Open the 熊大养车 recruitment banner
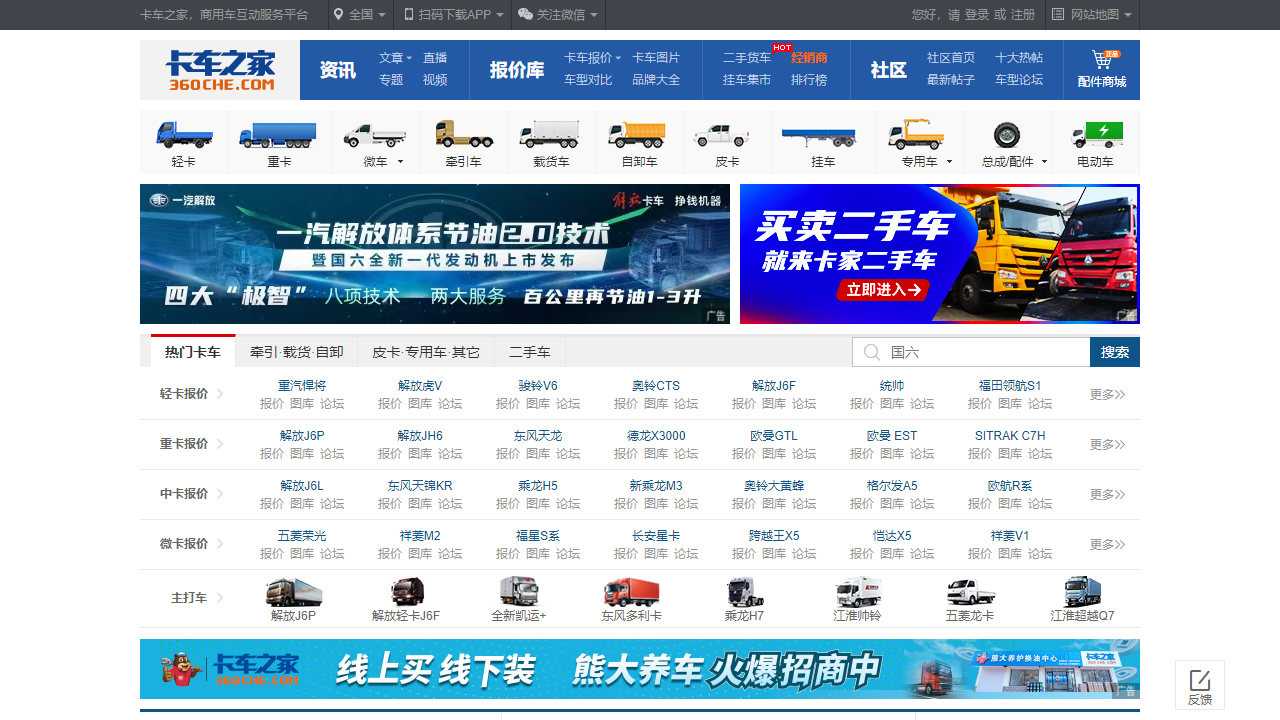The image size is (1280, 720). (640, 669)
